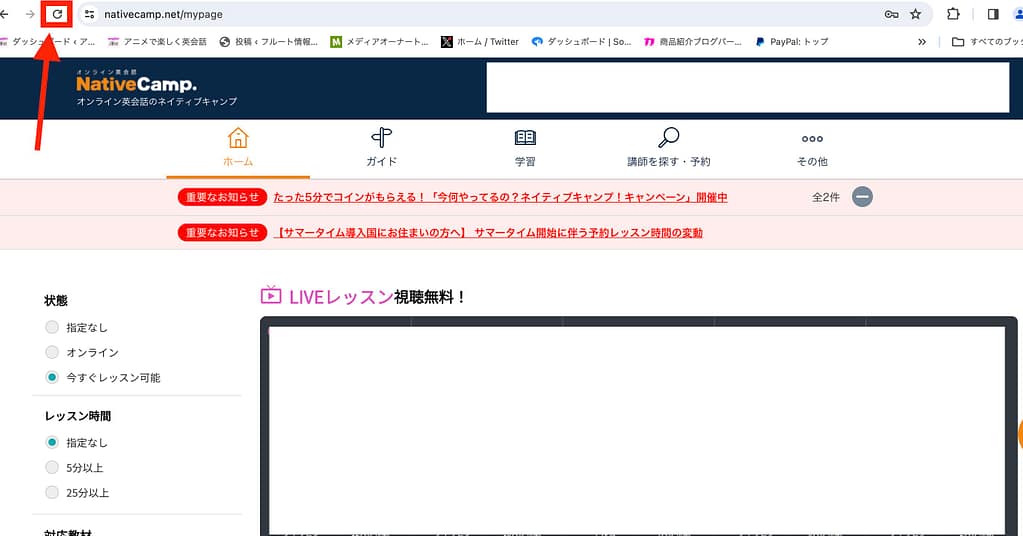The width and height of the screenshot is (1023, 536).
Task: Go back with the browser back arrow
Action: [x=4, y=14]
